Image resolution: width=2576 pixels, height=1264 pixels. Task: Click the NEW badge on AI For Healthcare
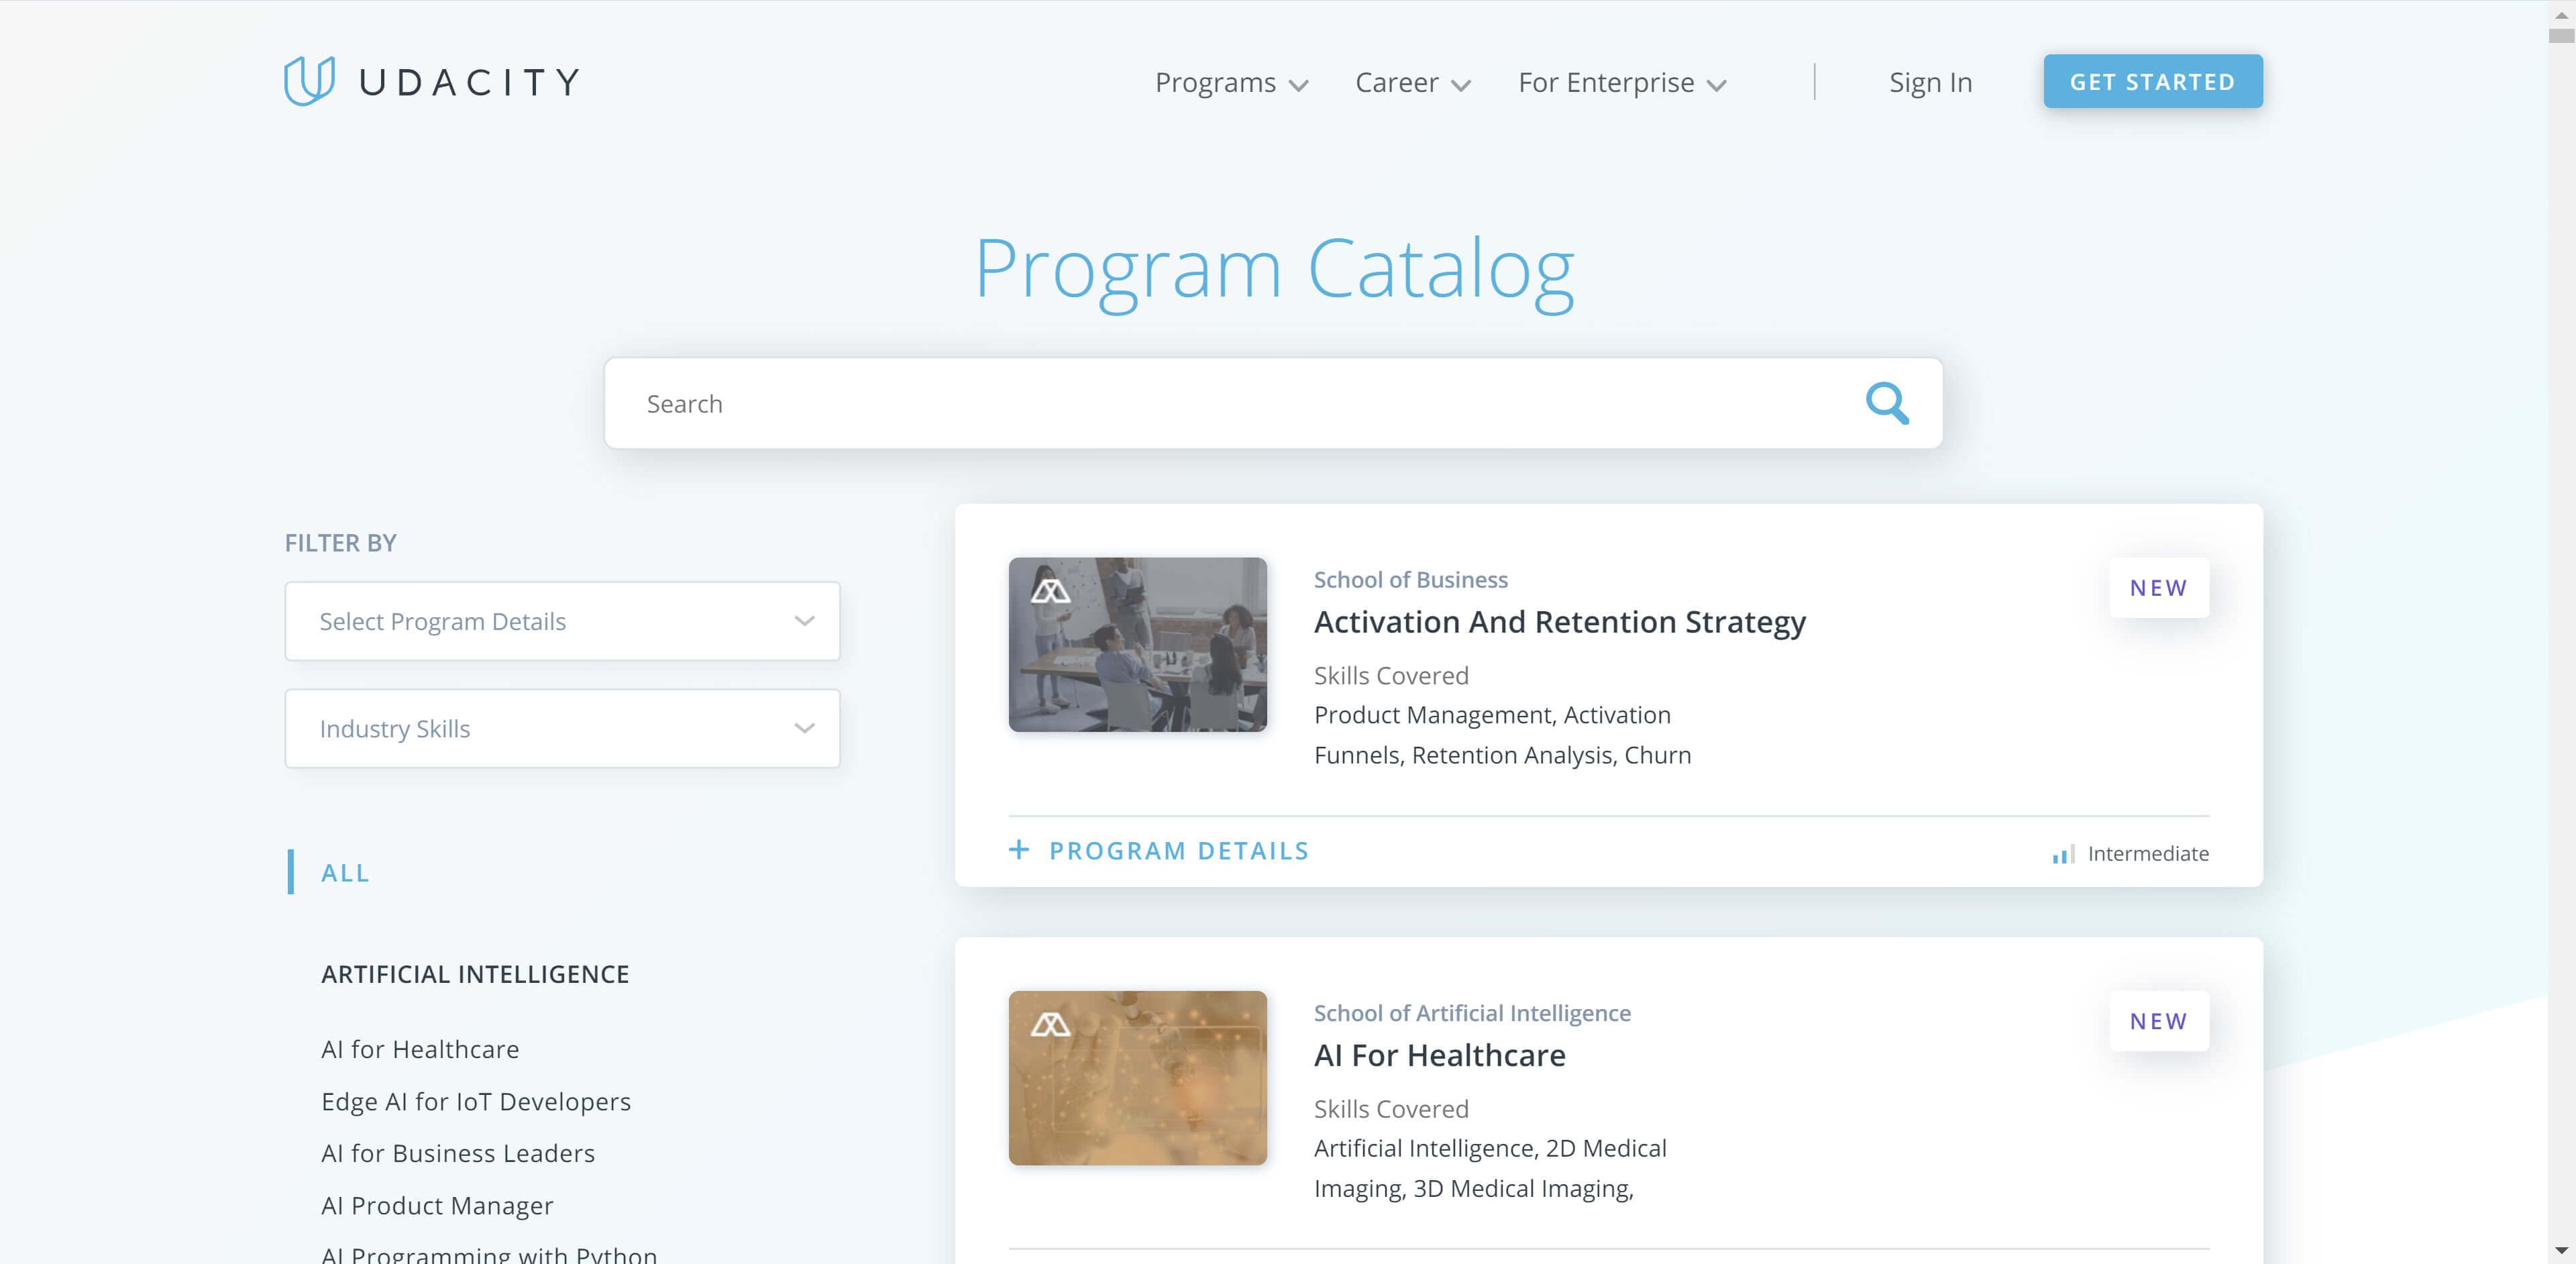coord(2159,1020)
